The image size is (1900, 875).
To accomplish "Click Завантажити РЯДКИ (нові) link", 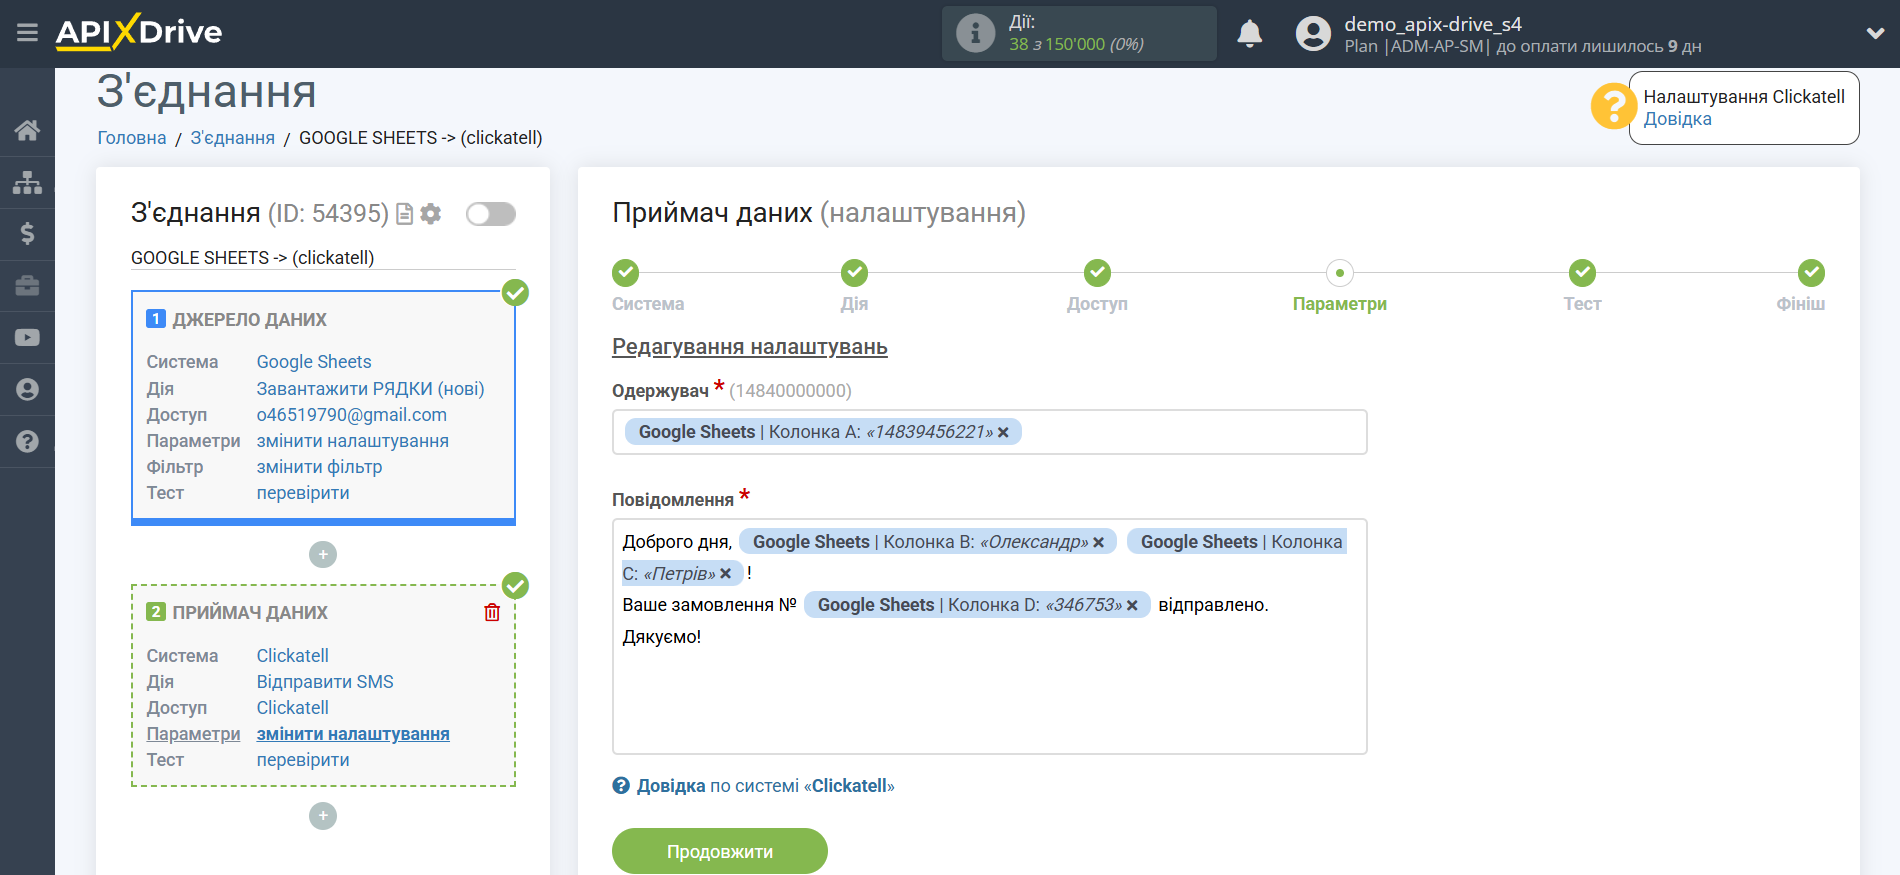I will [370, 389].
